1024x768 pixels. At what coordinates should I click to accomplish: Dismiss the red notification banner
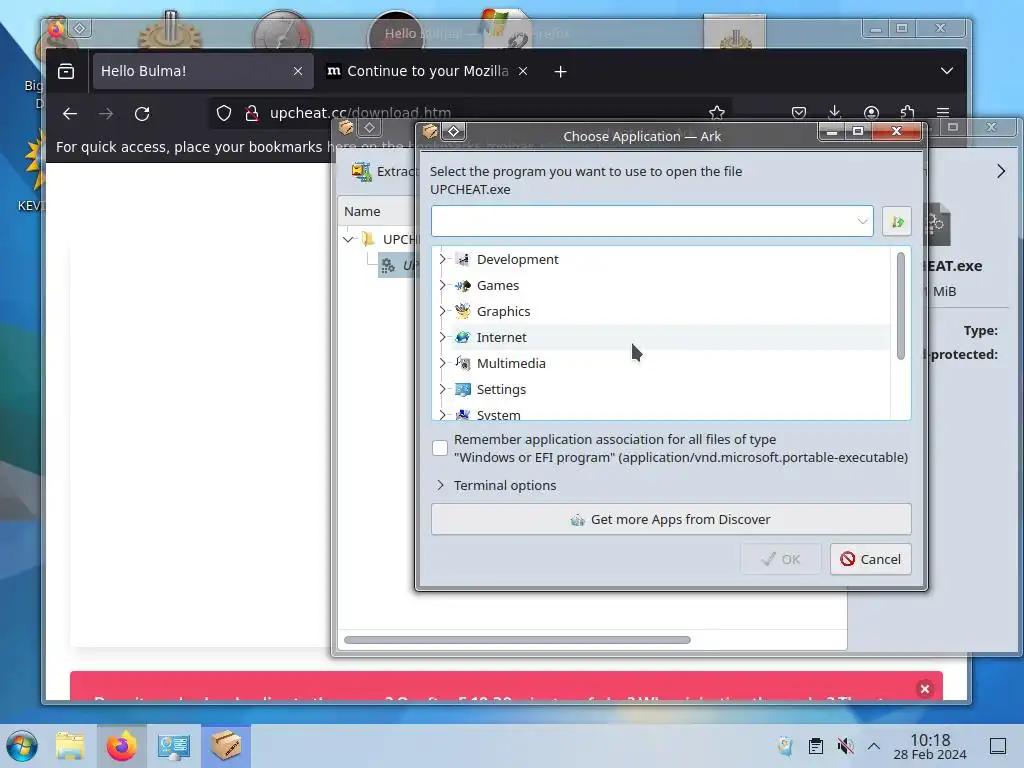[x=925, y=689]
